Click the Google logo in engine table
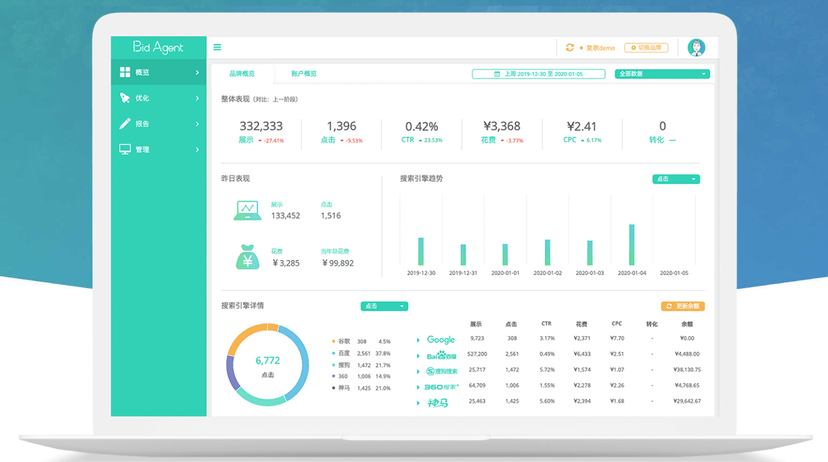Viewport: 828px width, 462px height. (x=440, y=340)
